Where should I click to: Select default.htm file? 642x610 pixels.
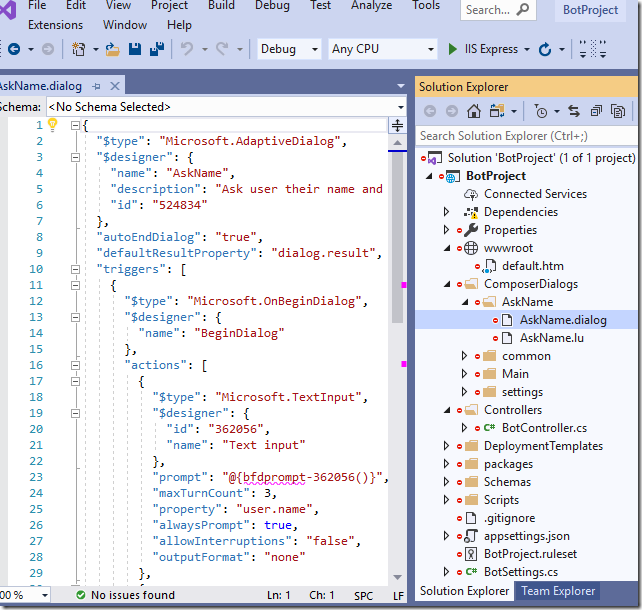coord(533,266)
